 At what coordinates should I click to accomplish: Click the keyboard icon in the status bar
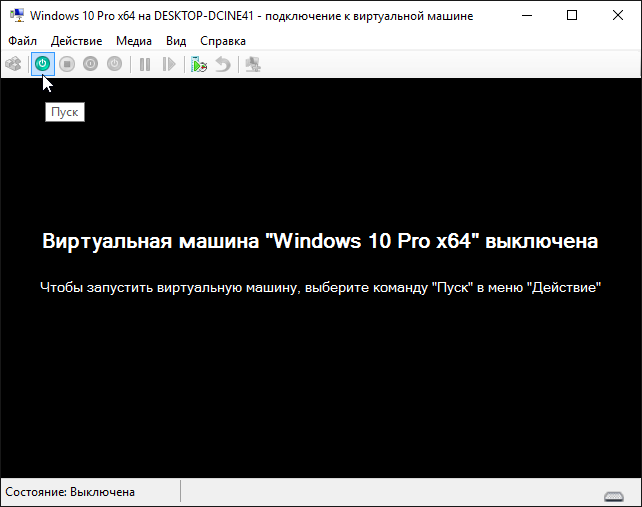click(x=614, y=497)
